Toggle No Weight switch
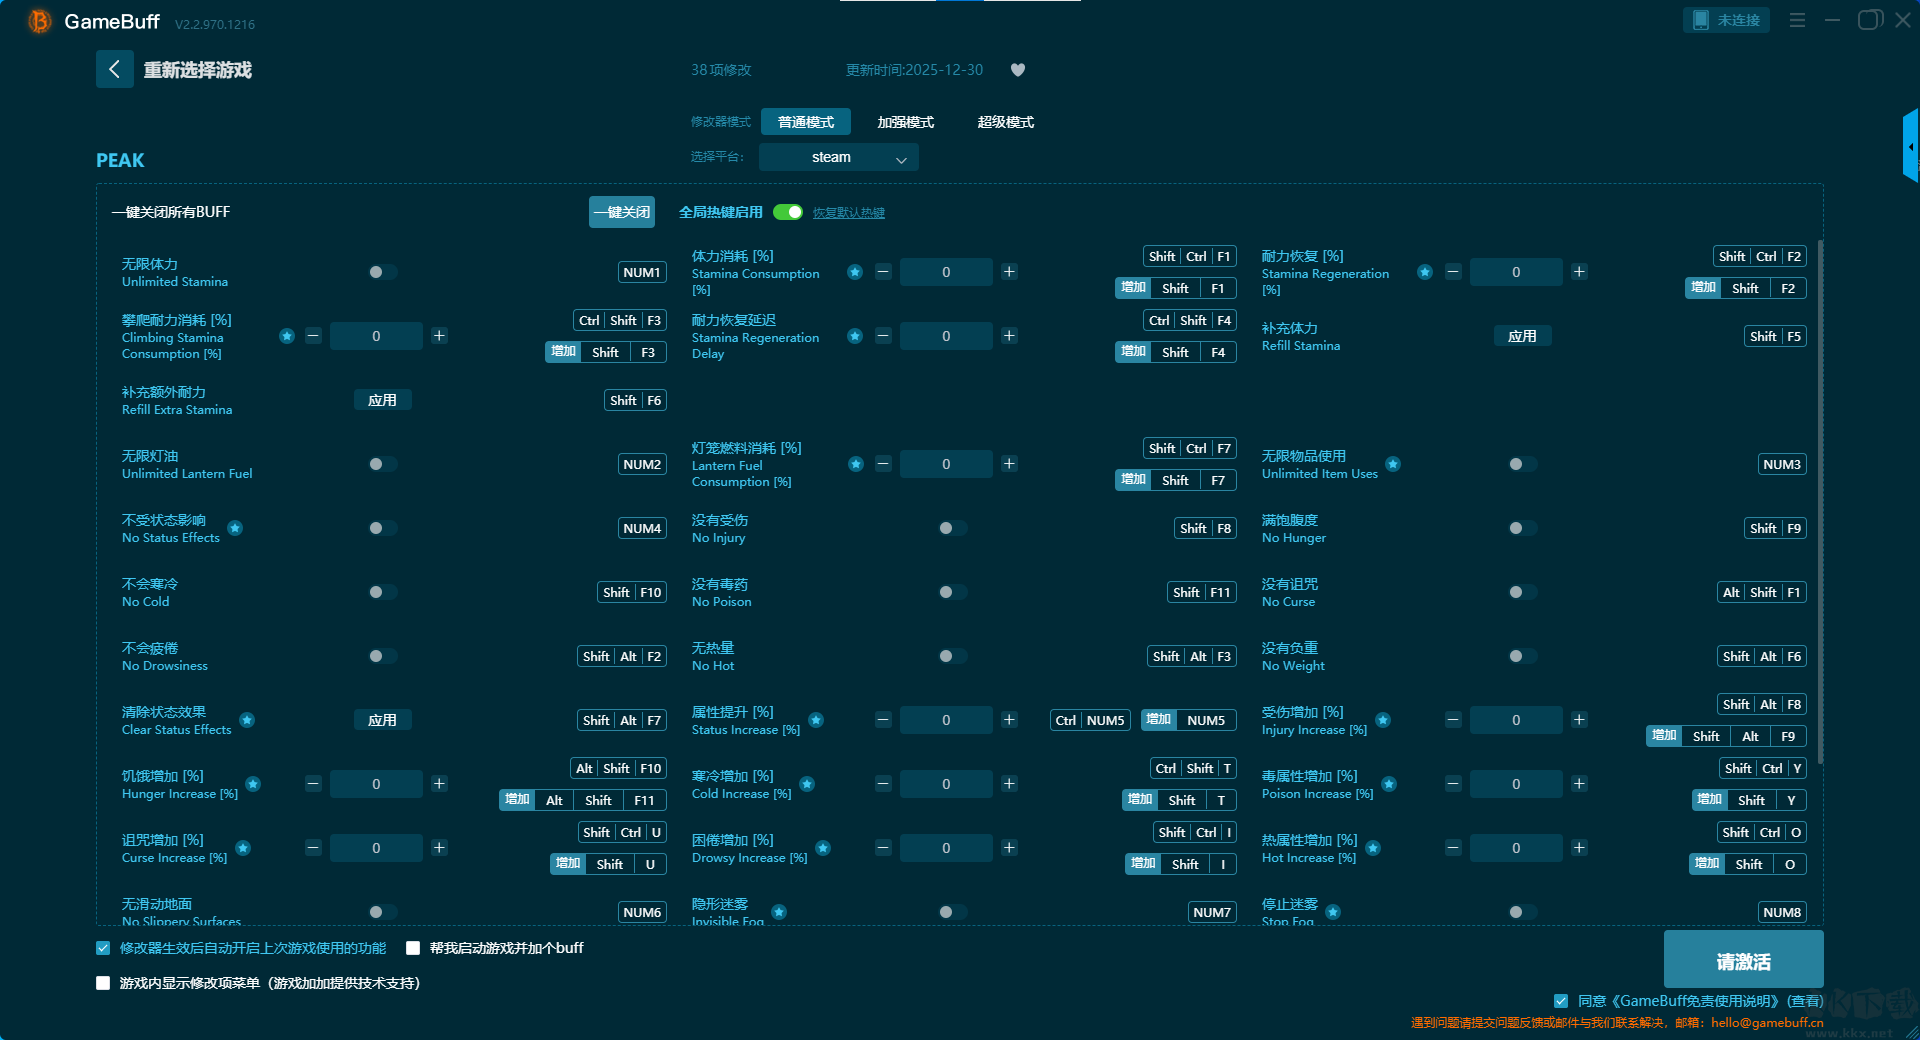Screen dimensions: 1920x1040 [1522, 656]
